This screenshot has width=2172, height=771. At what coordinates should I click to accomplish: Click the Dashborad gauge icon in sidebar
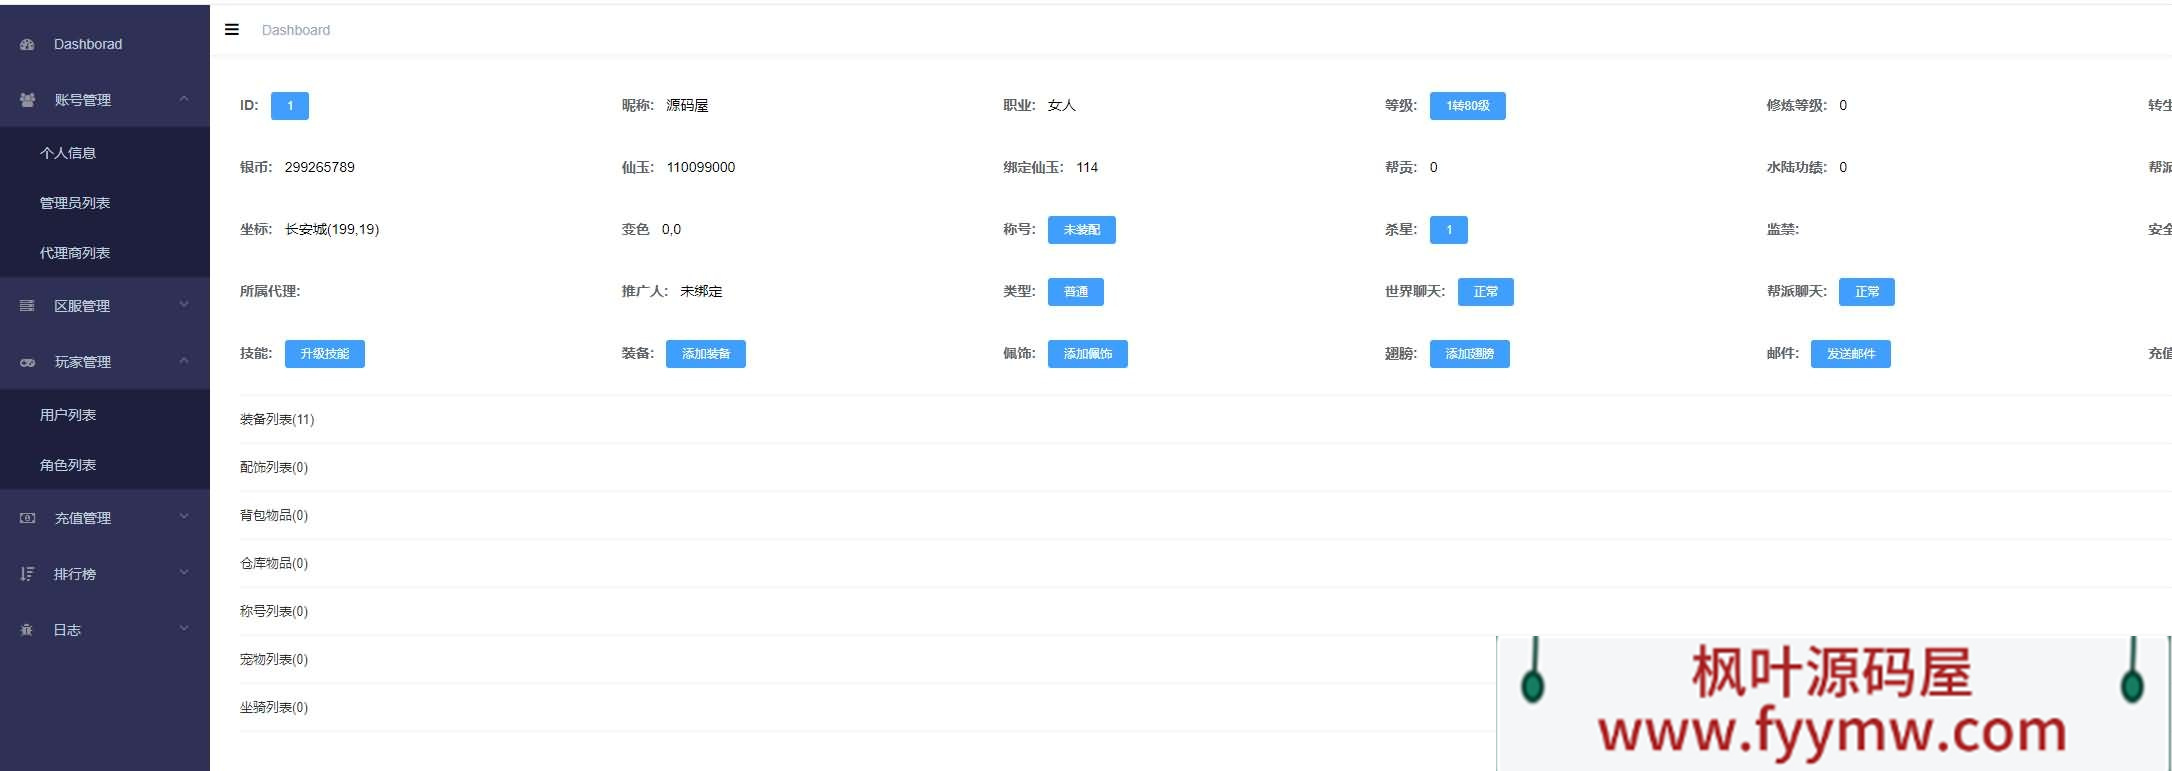pos(27,45)
